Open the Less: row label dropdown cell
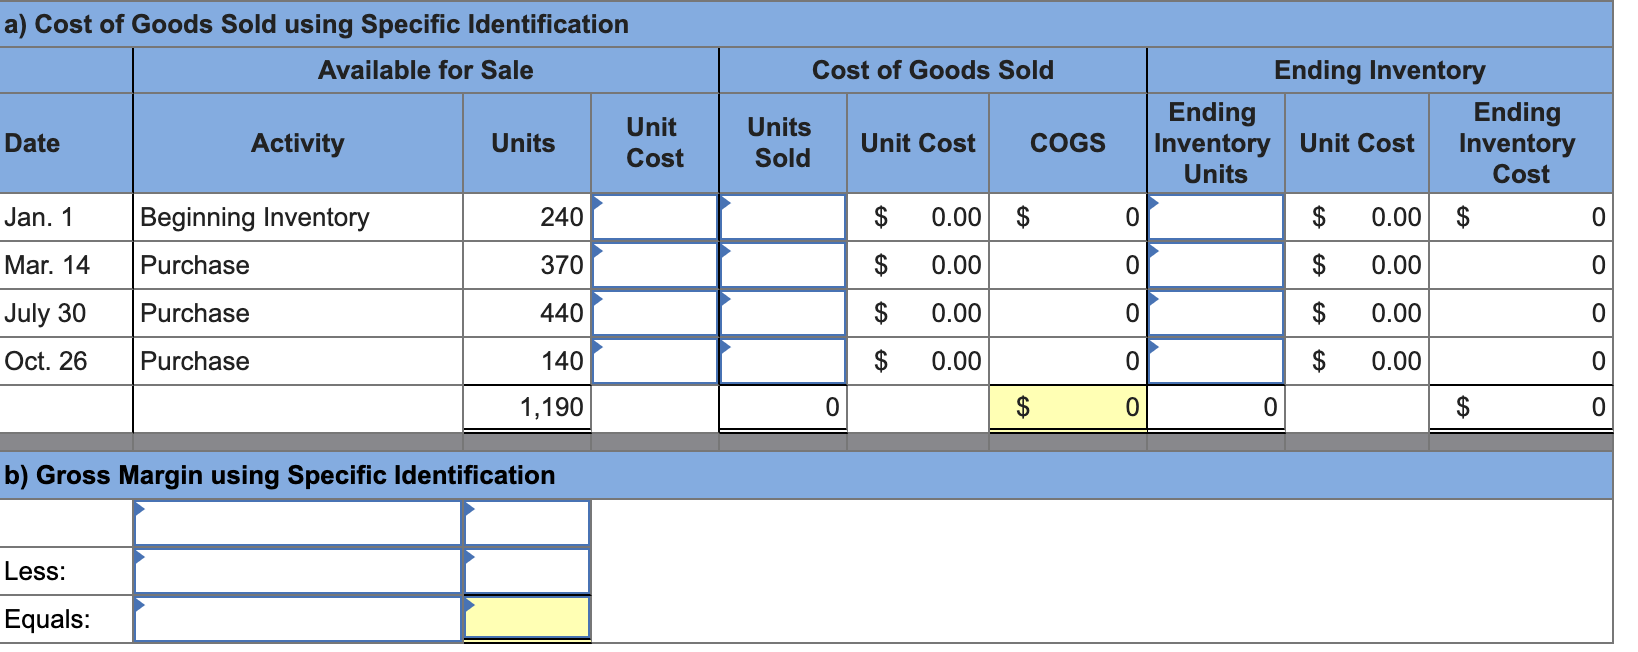Screen dimensions: 1638x652 [x=298, y=571]
